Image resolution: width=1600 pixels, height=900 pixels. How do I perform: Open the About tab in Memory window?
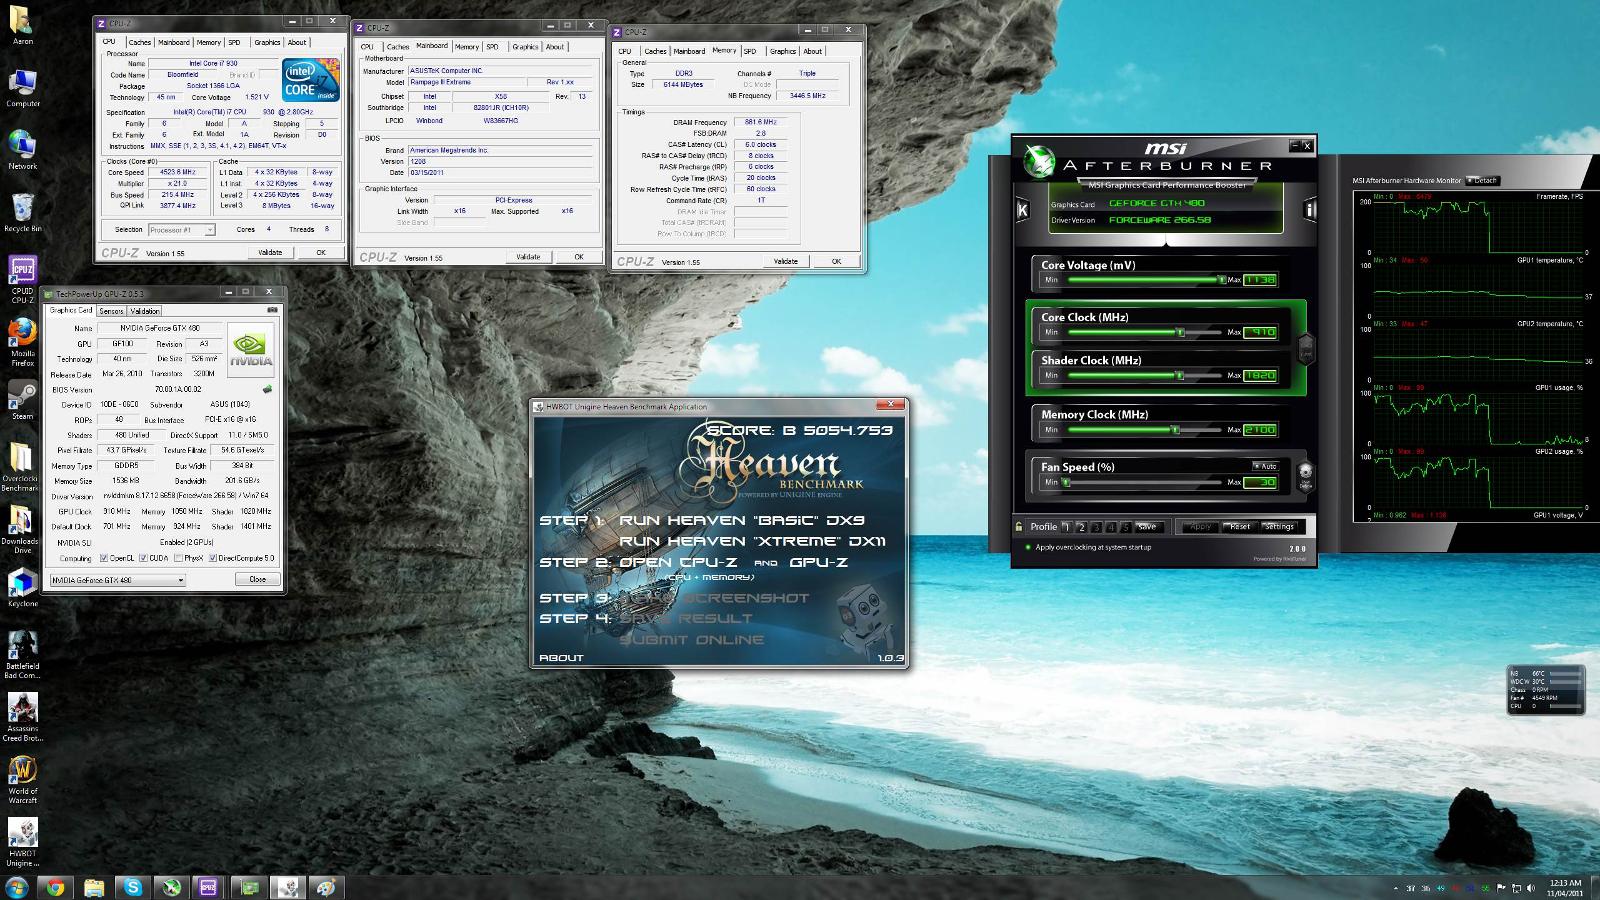click(x=813, y=51)
